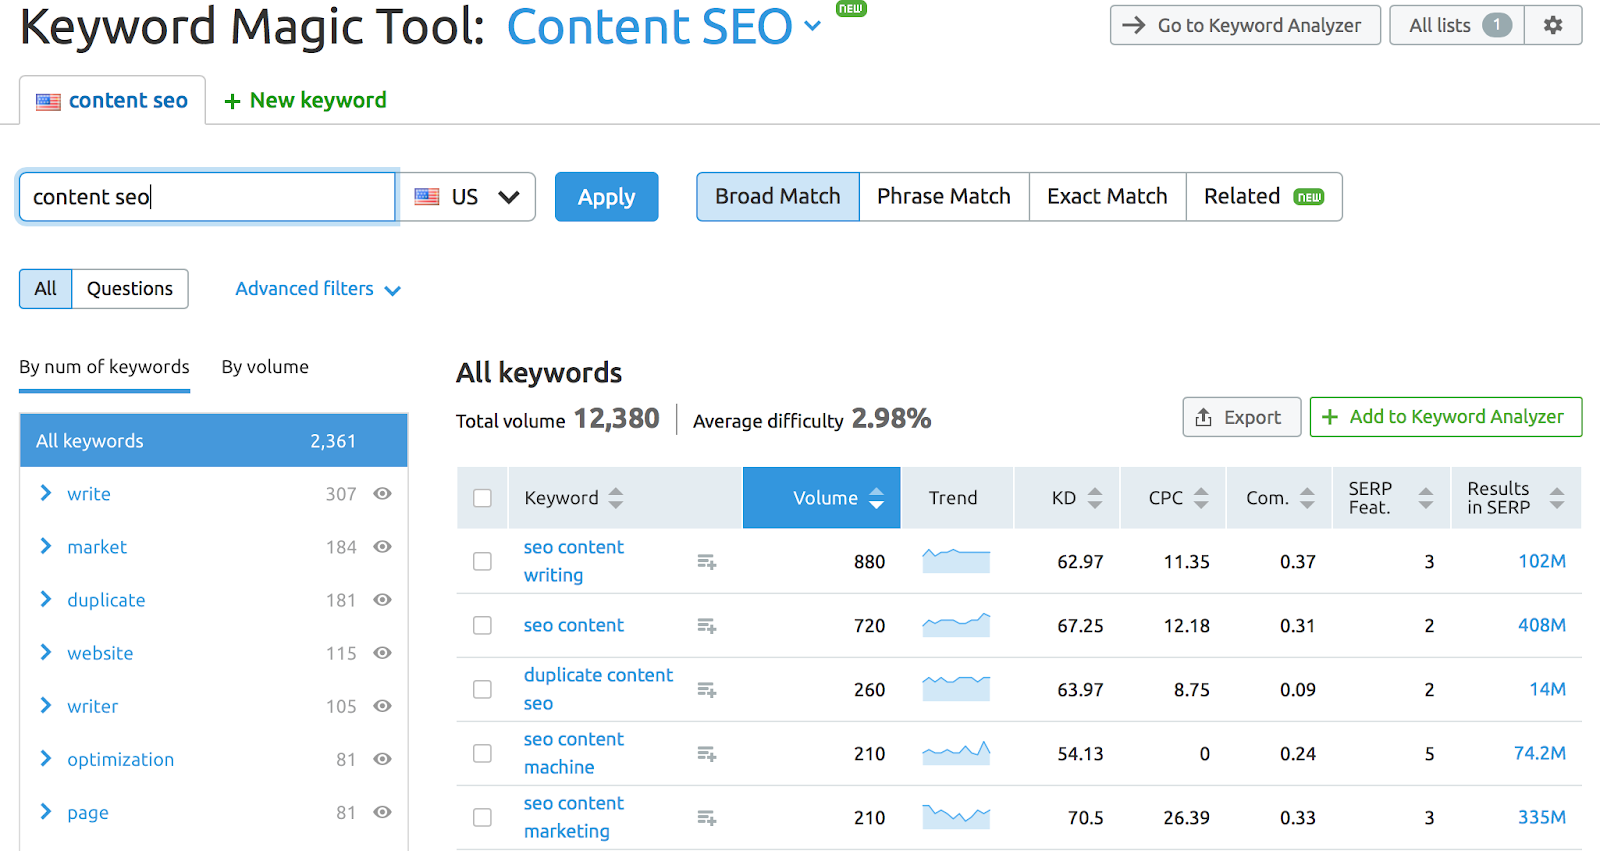Select the Broad Match tab
Image resolution: width=1600 pixels, height=851 pixels.
(778, 197)
